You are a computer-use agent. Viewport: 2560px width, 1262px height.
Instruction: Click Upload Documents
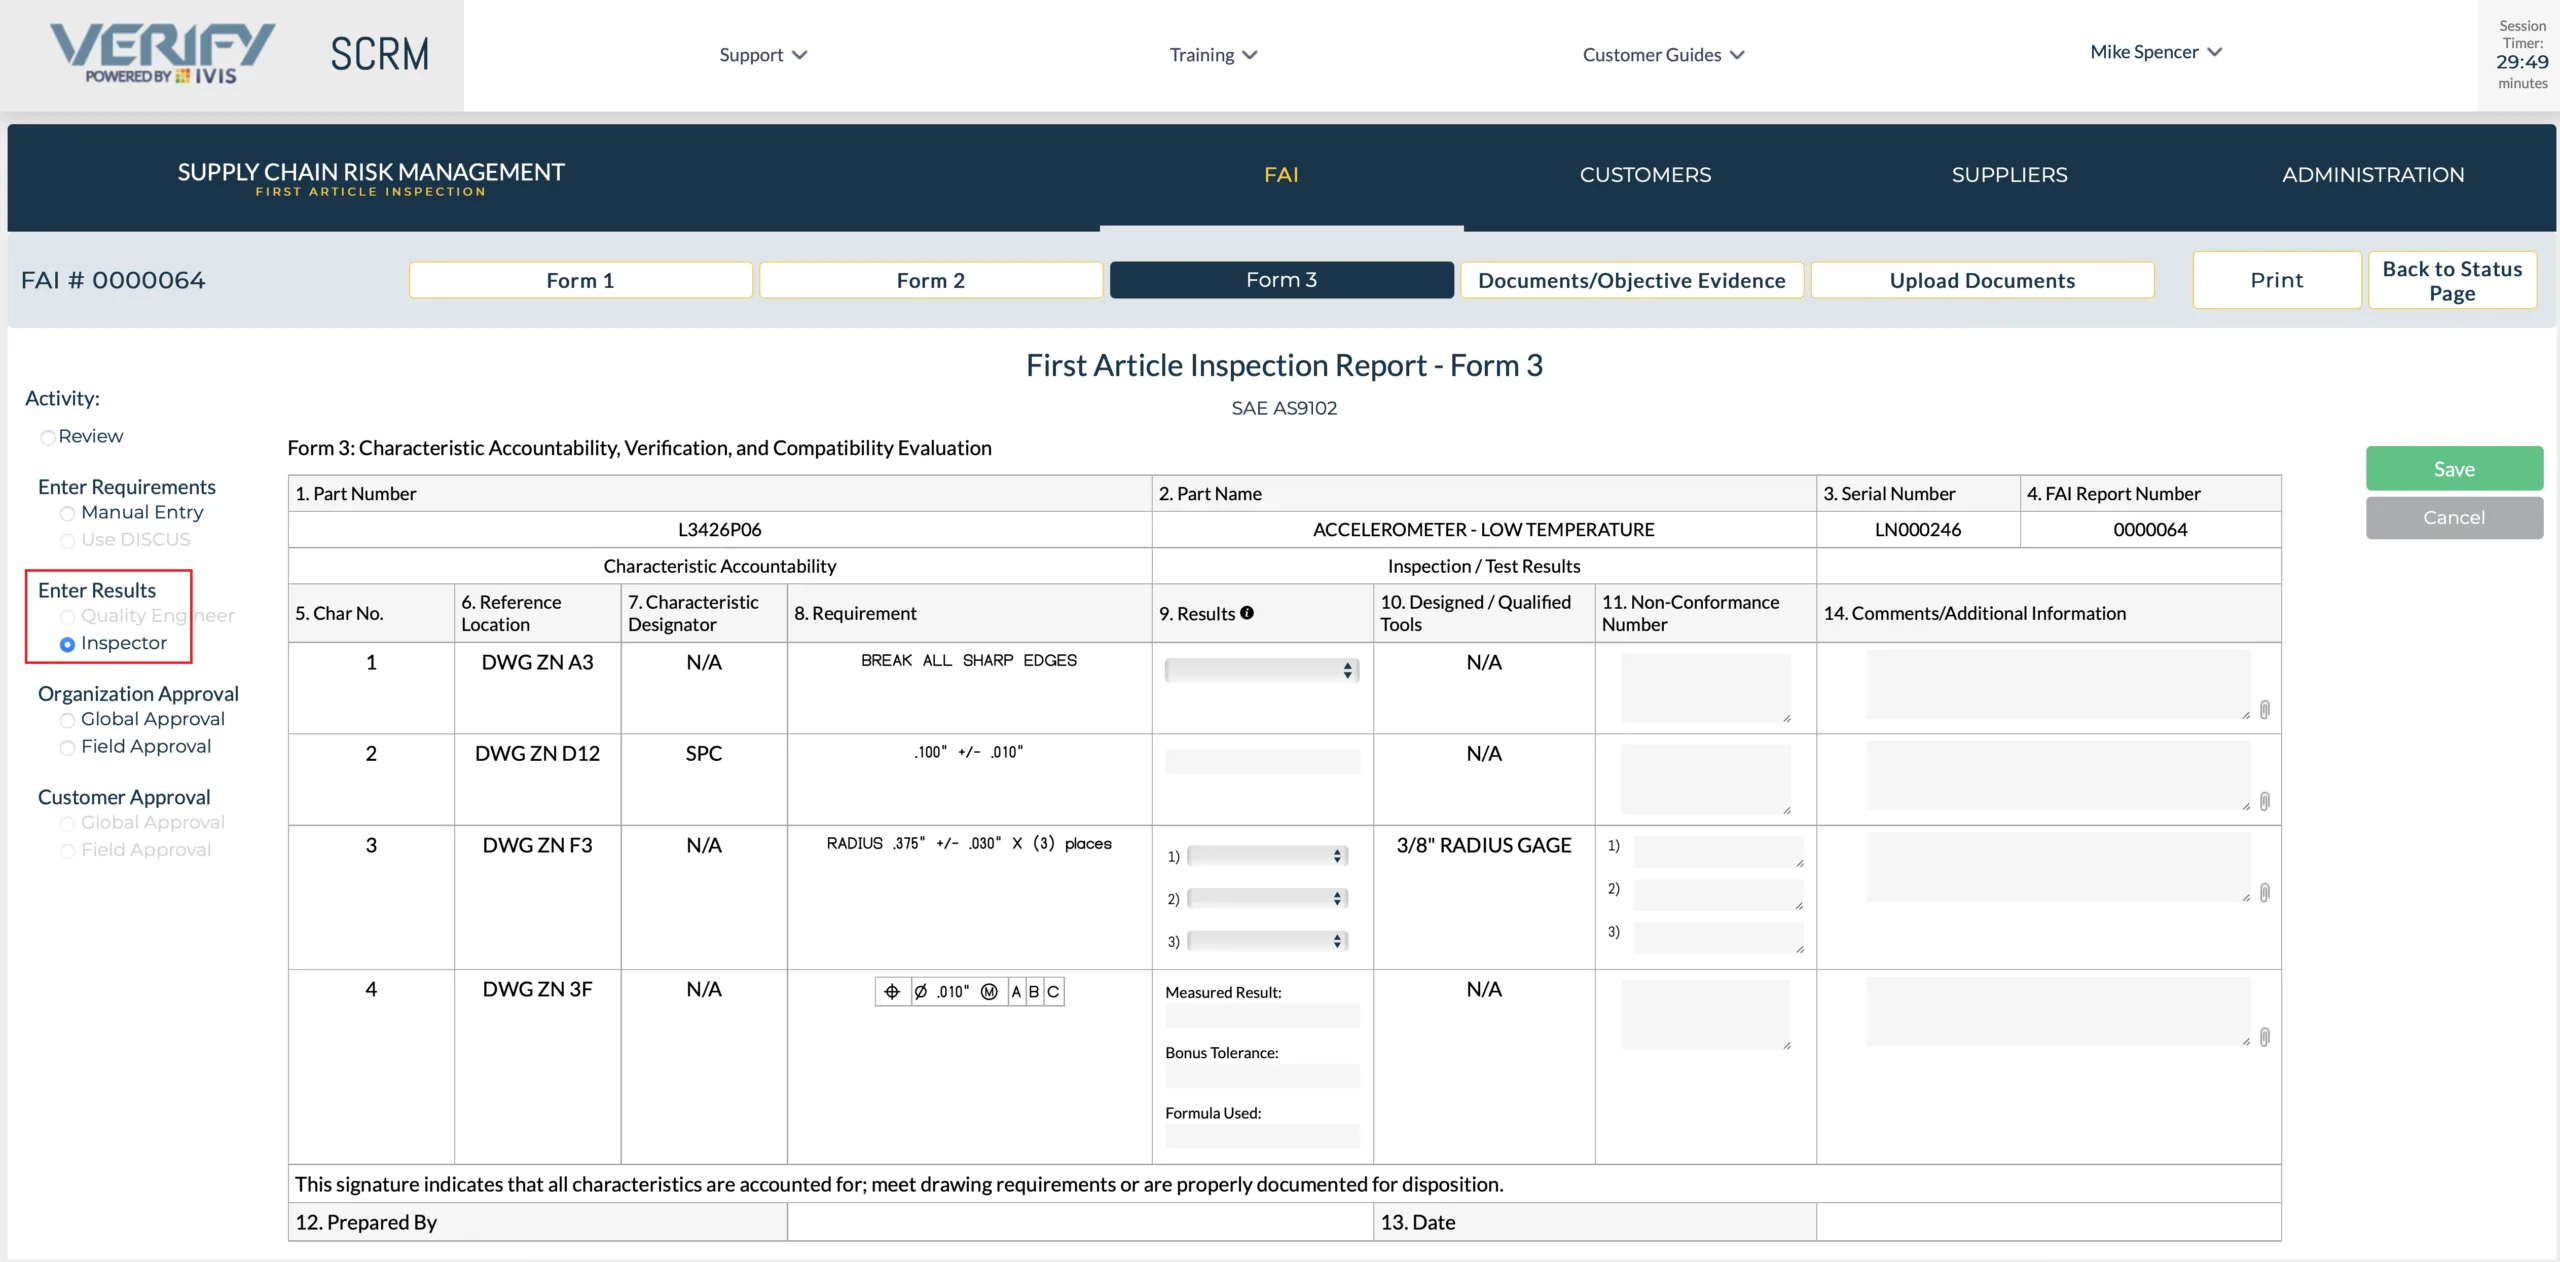[1983, 280]
